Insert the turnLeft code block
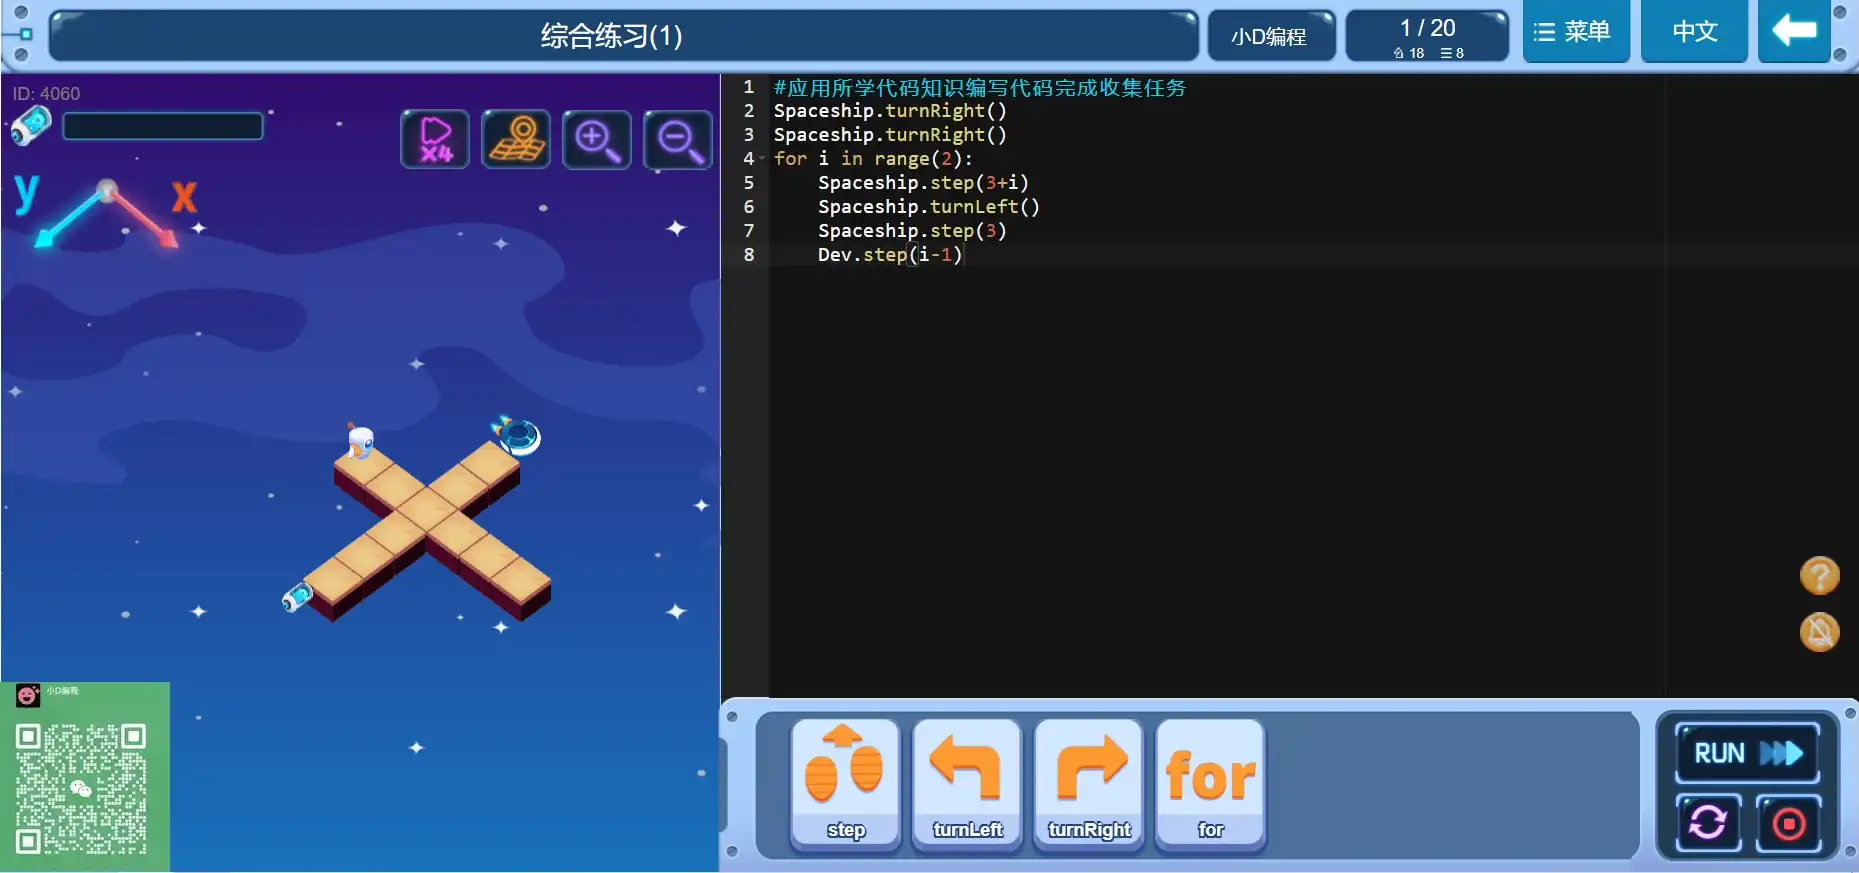 pyautogui.click(x=967, y=785)
